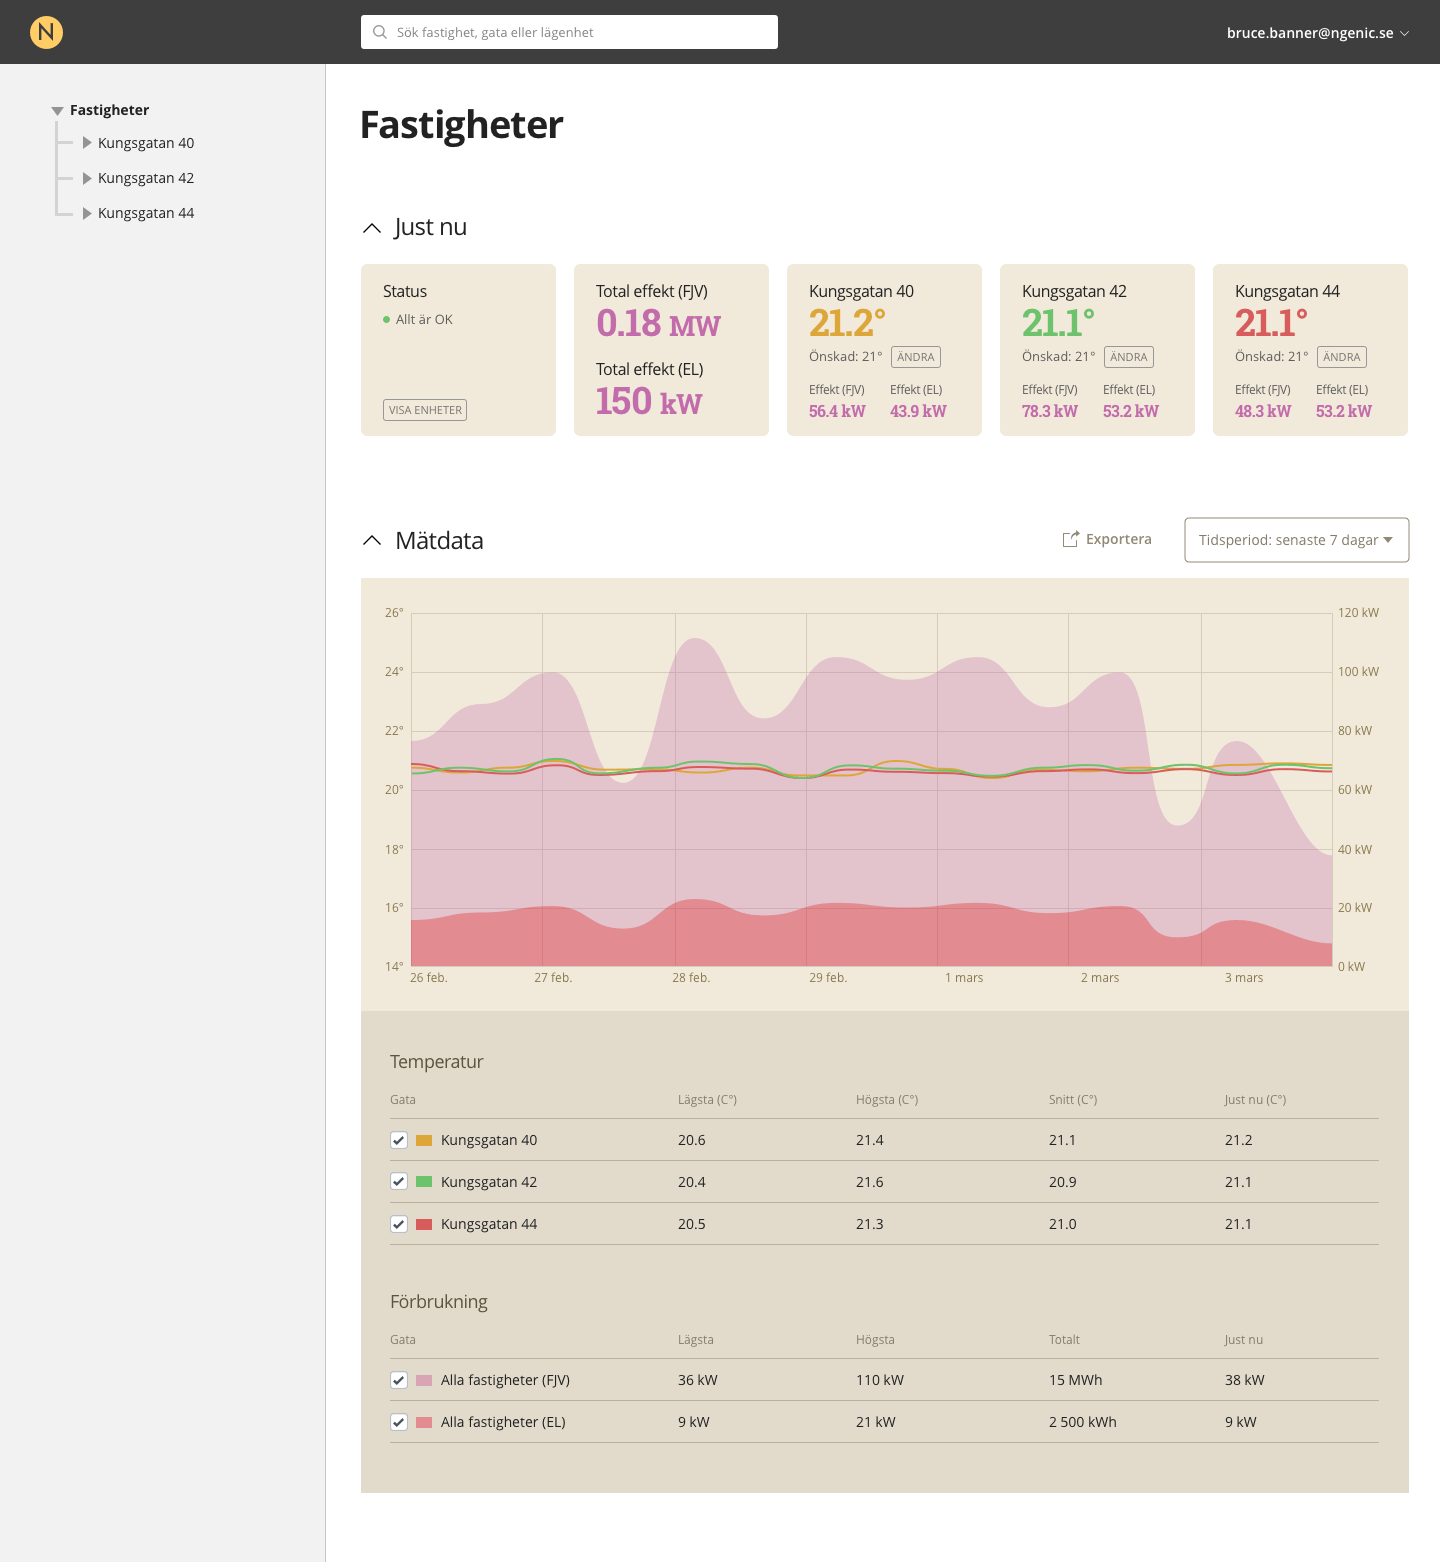Screen dimensions: 1440x1562
Task: Click the Sök fastighet search field
Action: point(569,32)
